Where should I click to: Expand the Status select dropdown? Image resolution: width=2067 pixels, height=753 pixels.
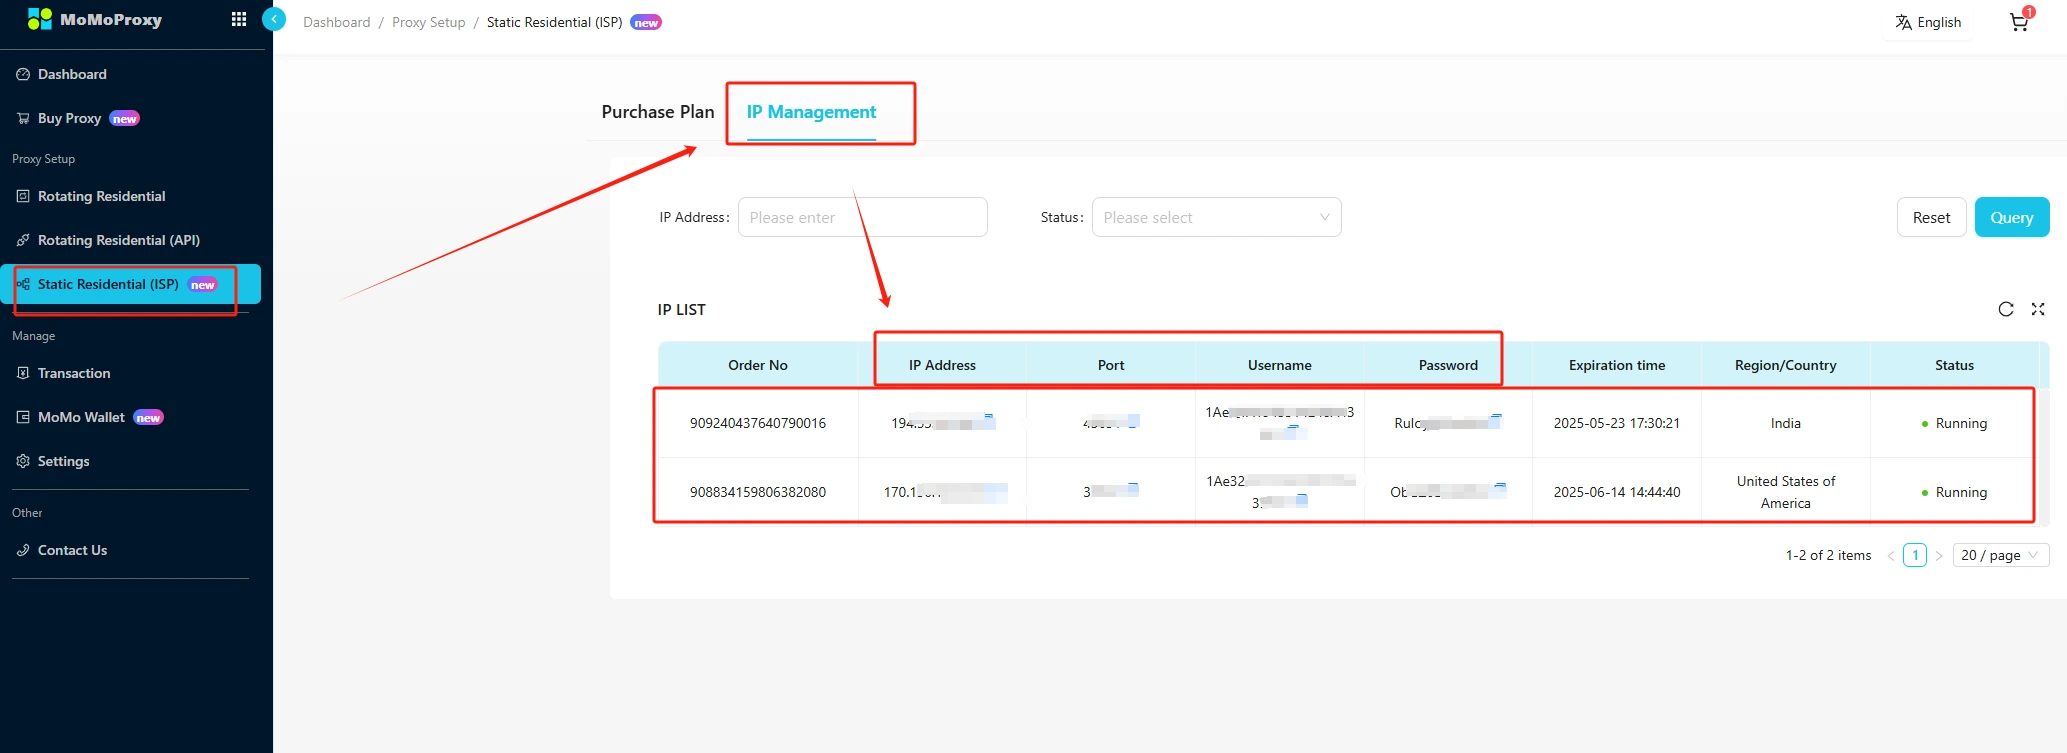[x=1216, y=217]
